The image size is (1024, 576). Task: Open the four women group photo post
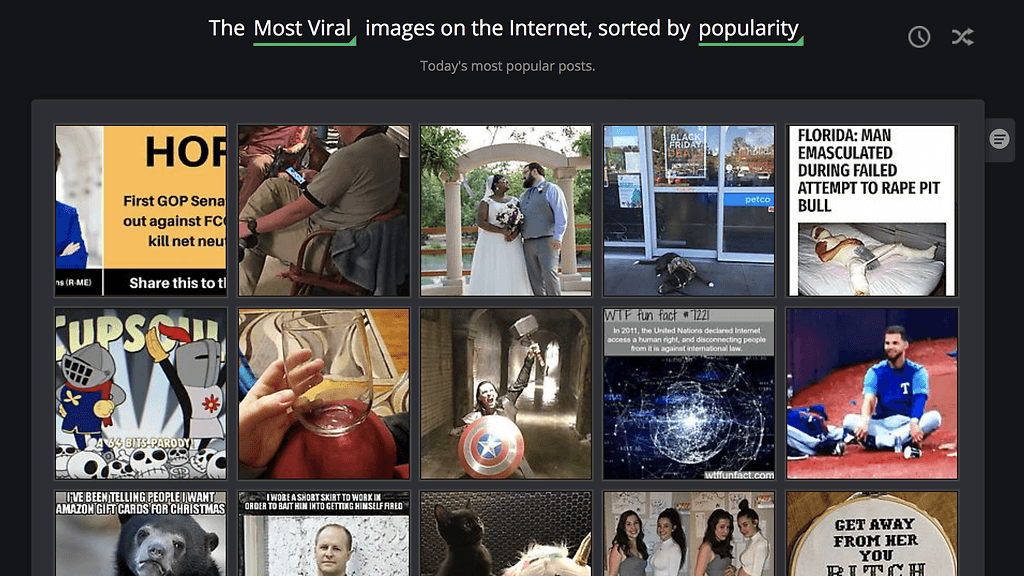click(689, 534)
